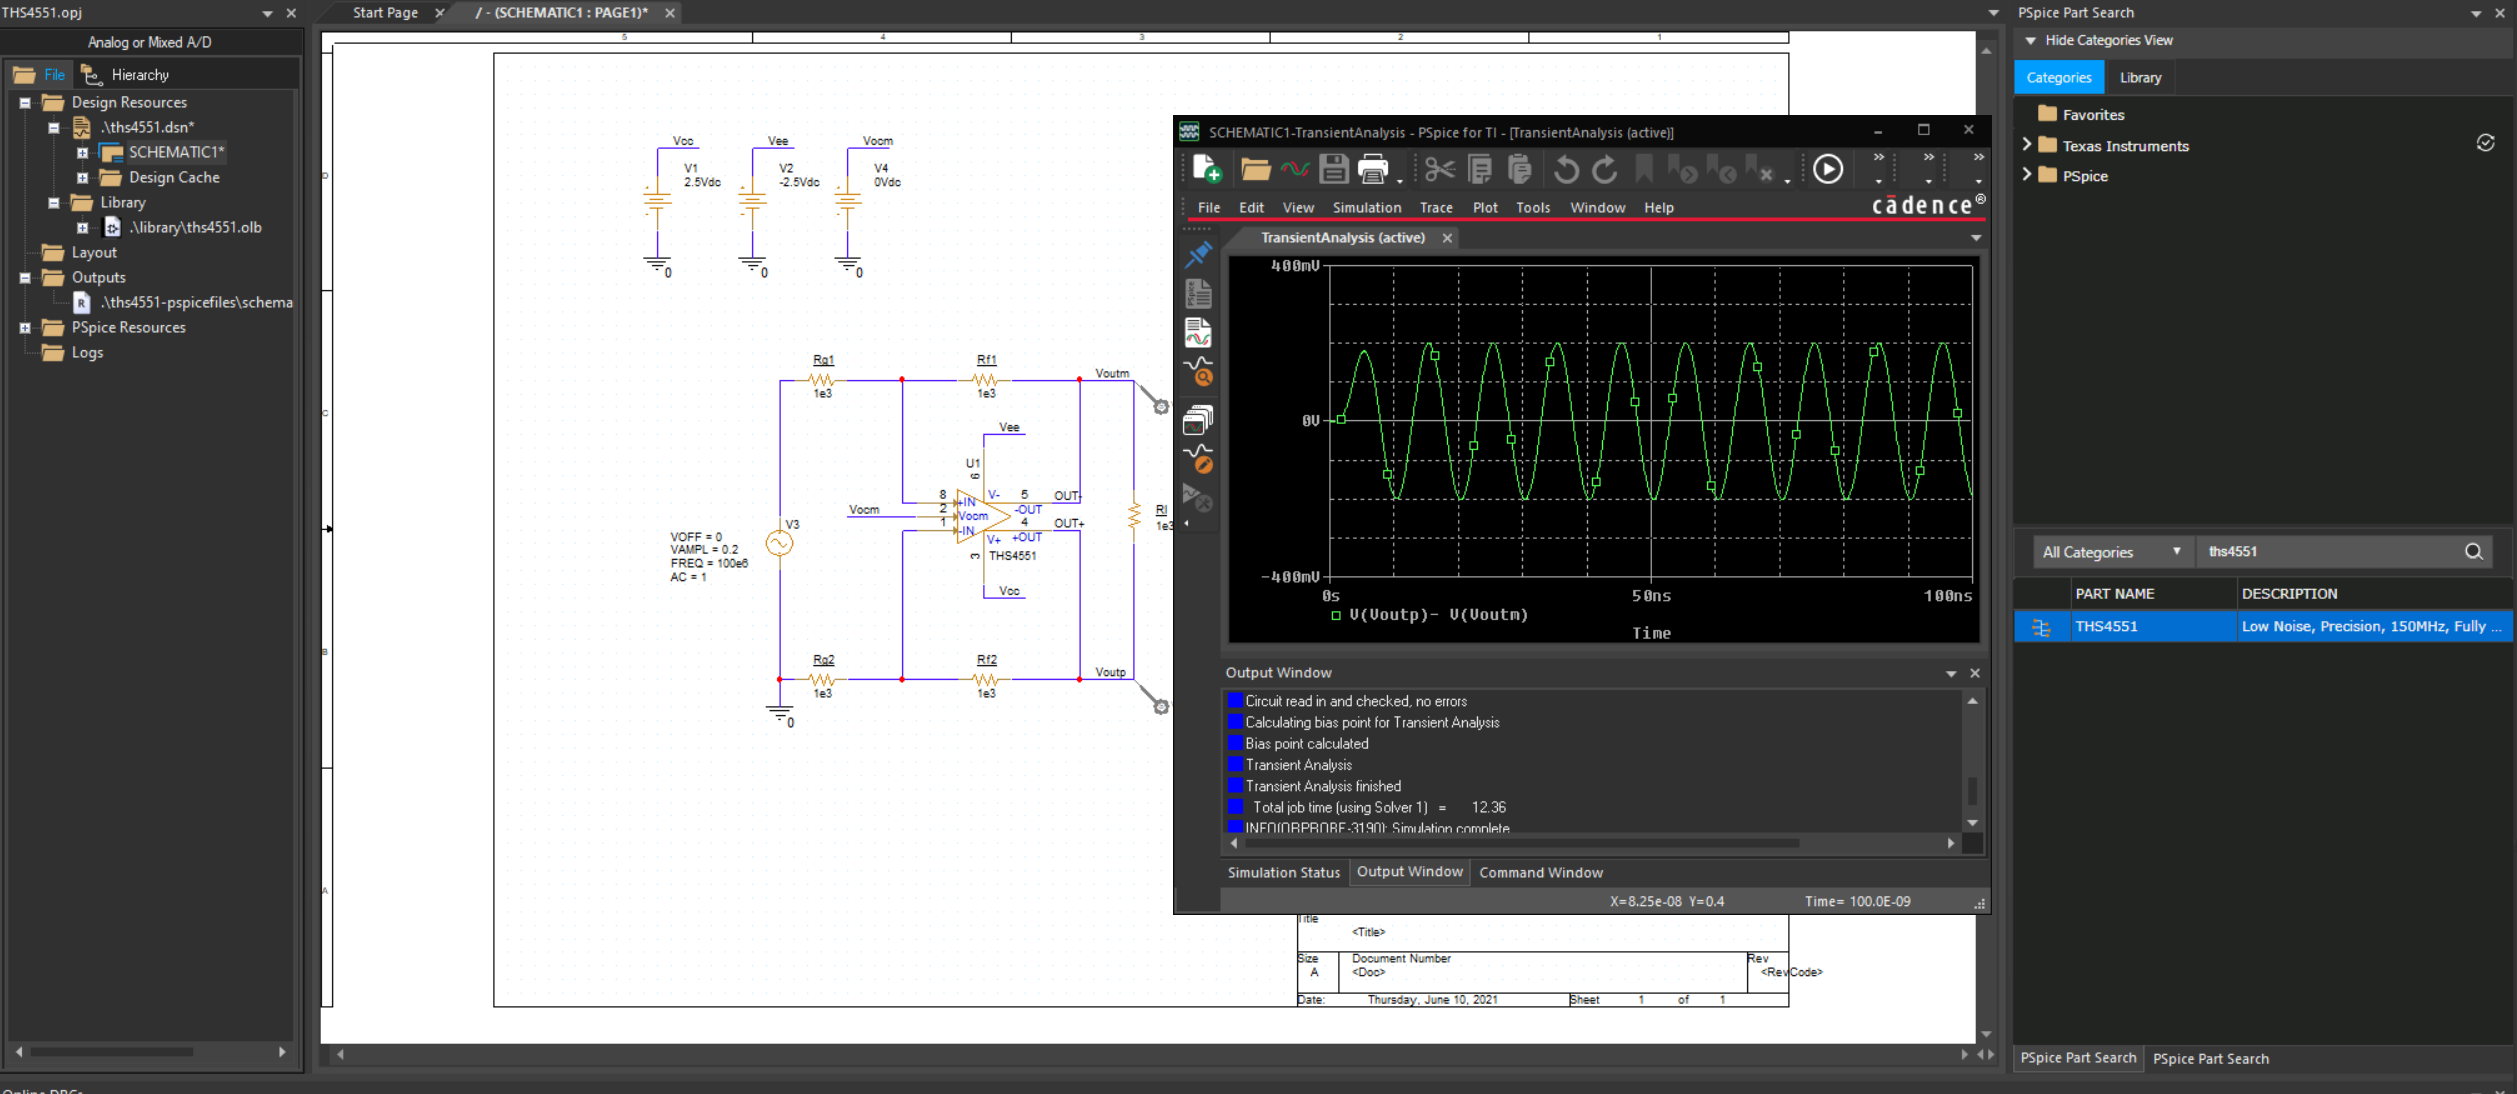
Task: Switch to the Hierarchy tab
Action: tap(126, 75)
